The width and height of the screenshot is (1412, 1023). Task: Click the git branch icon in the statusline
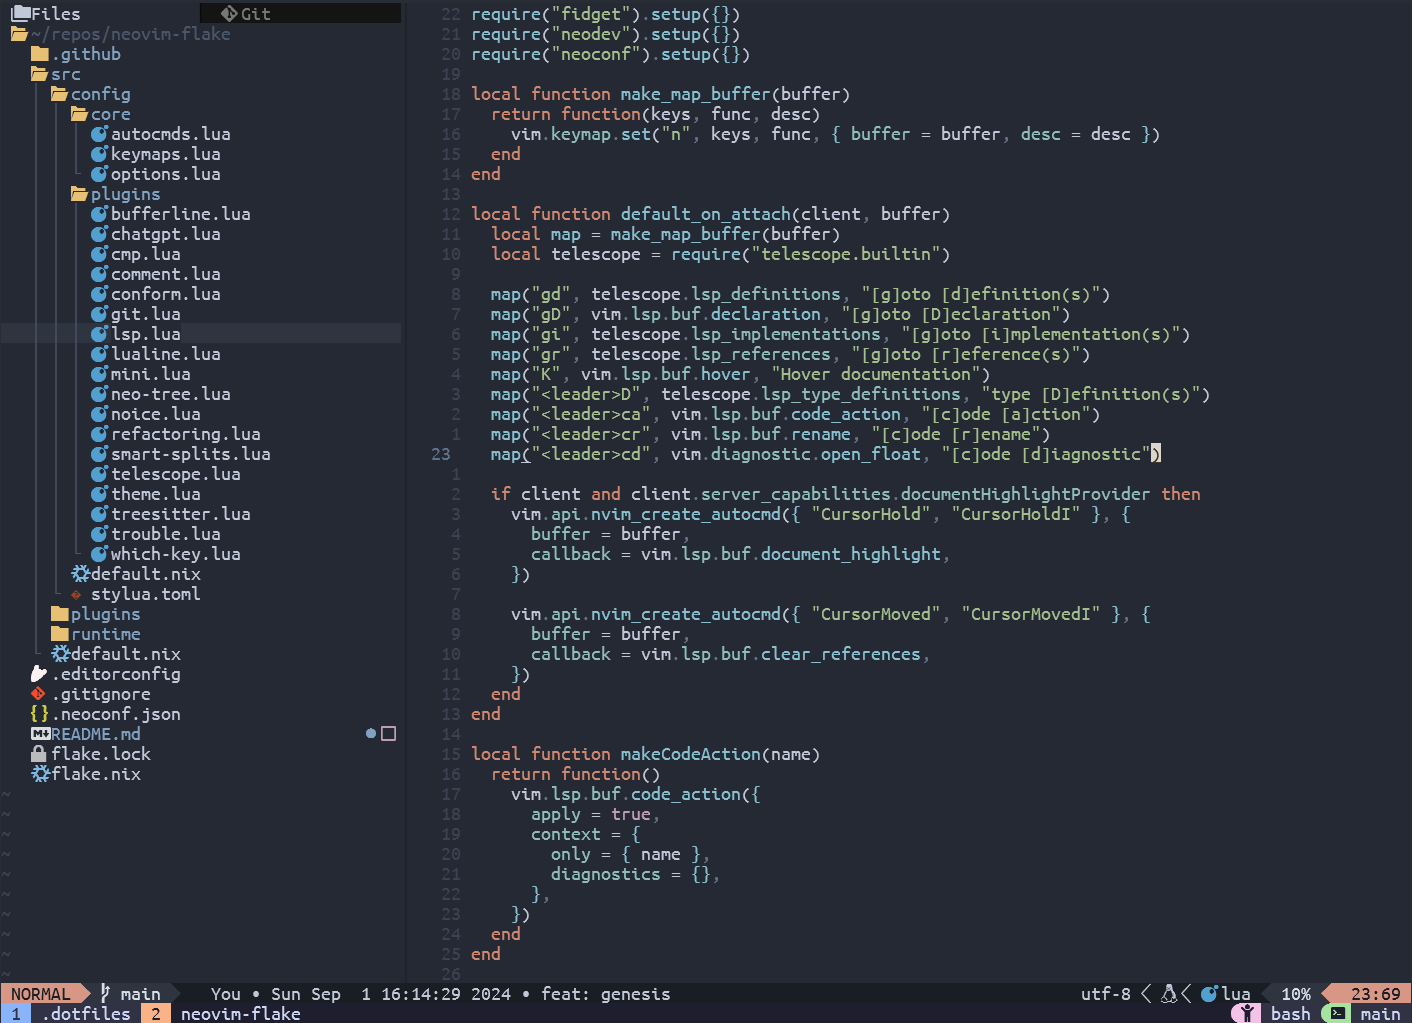(106, 993)
